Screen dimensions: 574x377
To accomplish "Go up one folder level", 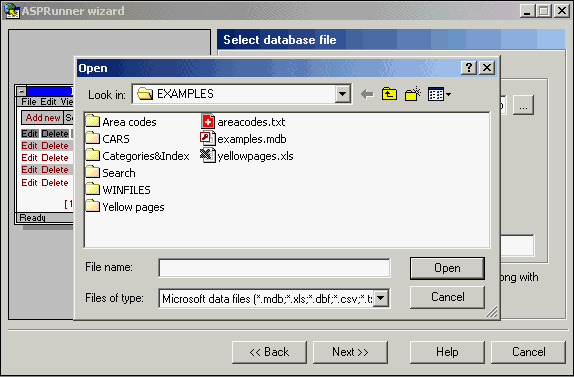I will point(389,94).
